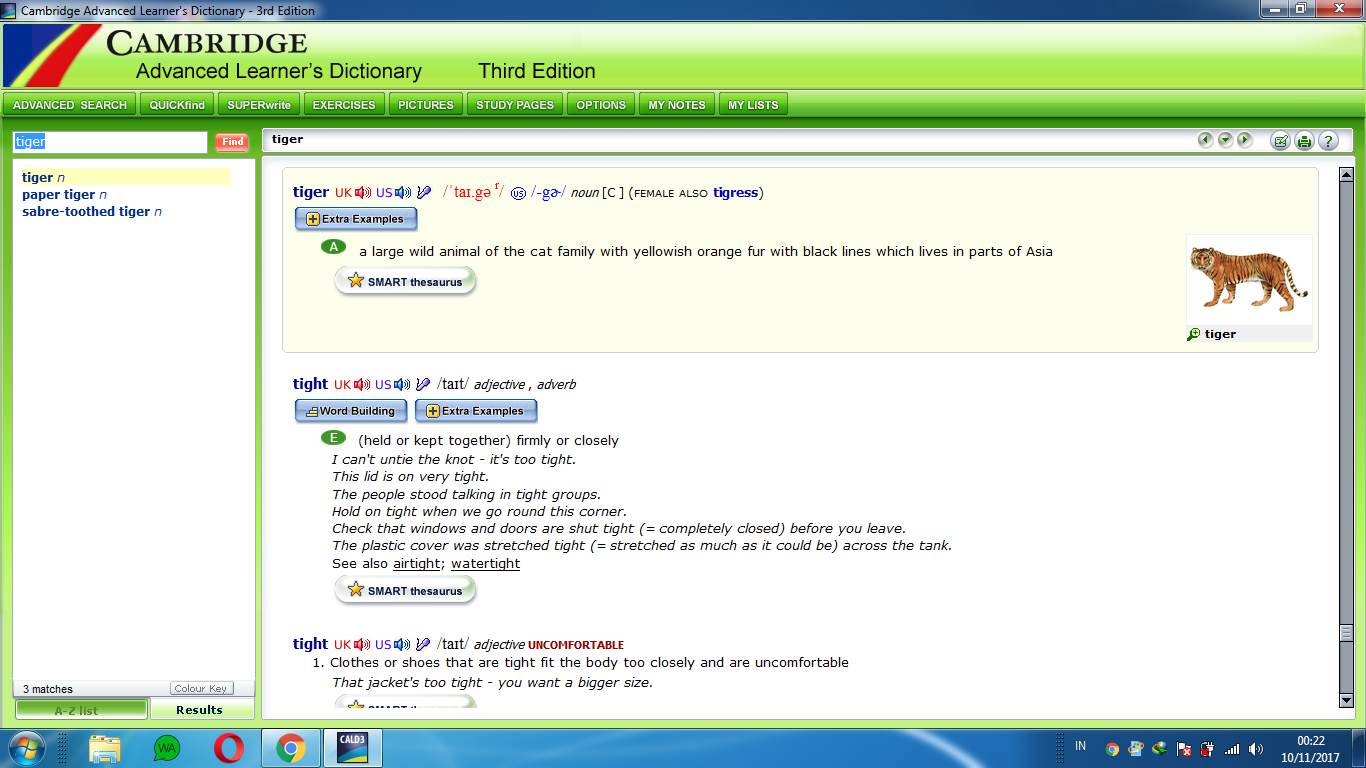Switch to A-Z list tab
1366x768 pixels.
(81, 710)
